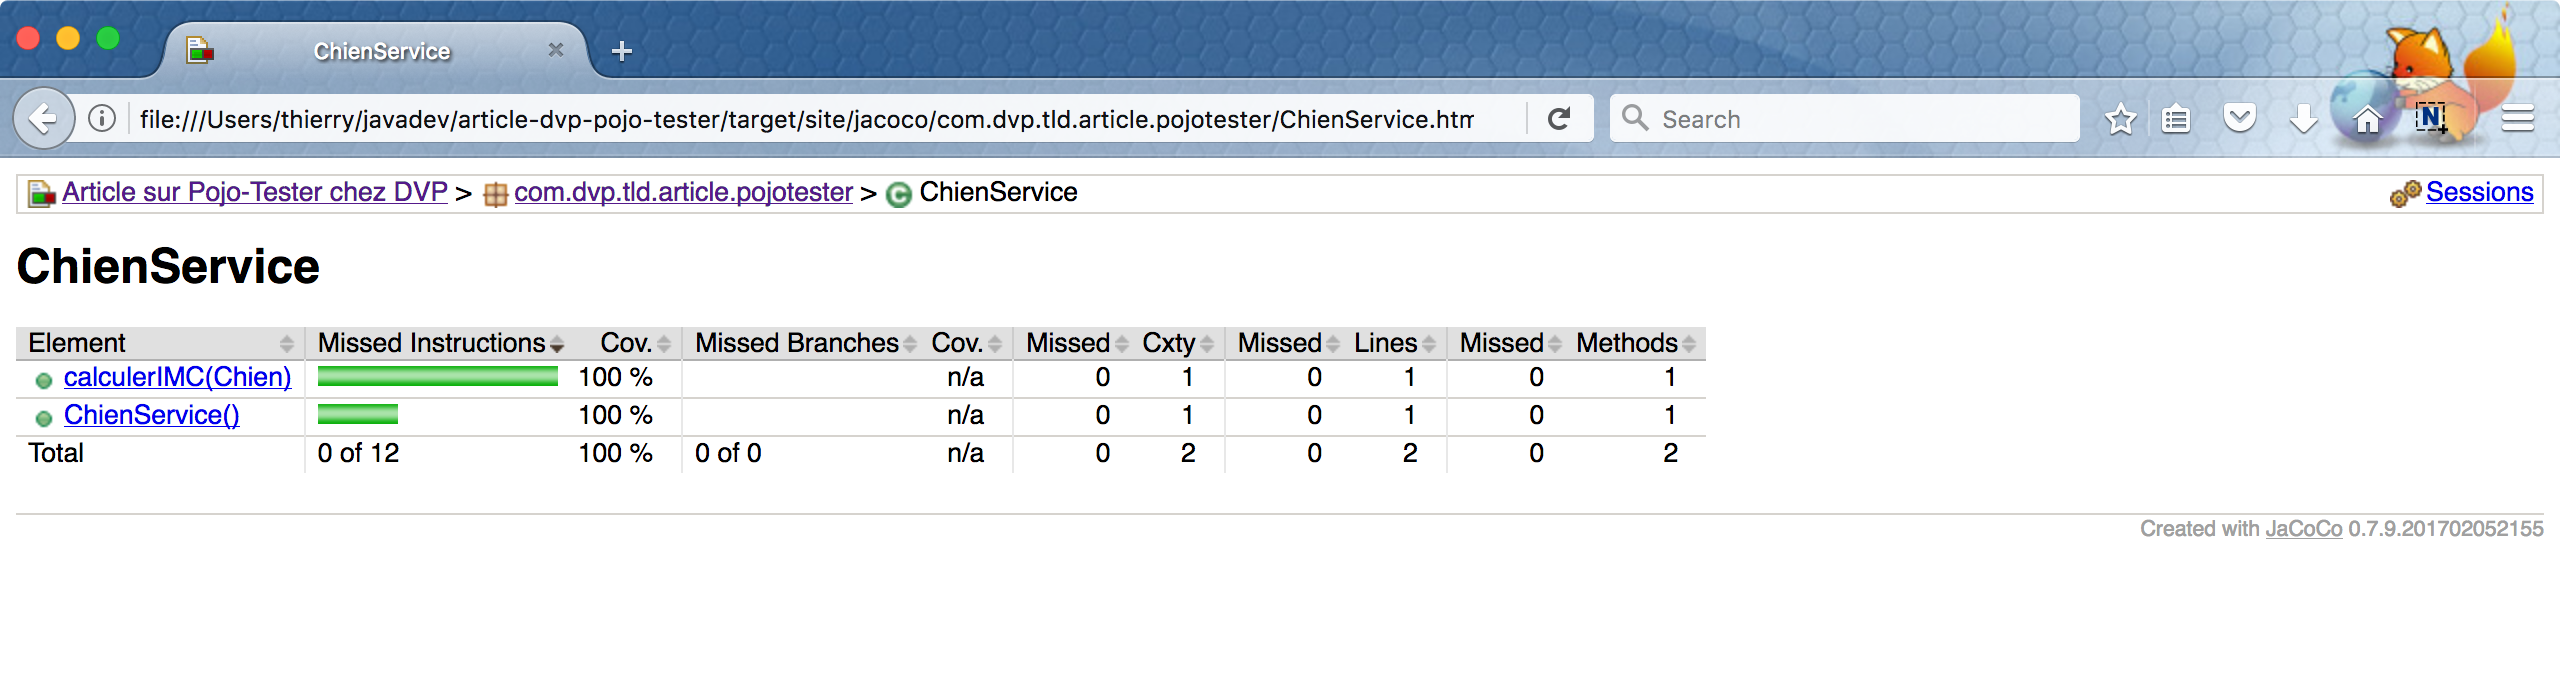Sort by Methods column header
This screenshot has width=2560, height=694.
pos(1627,343)
